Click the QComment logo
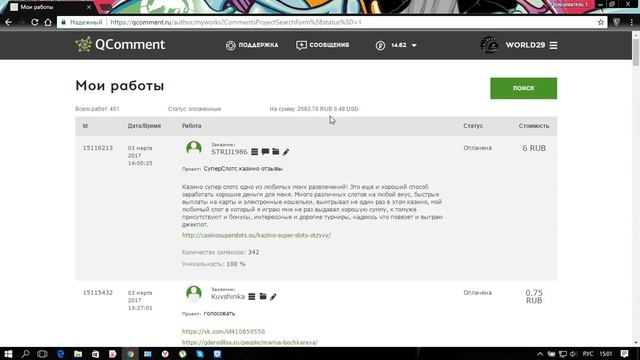Screen dimensions: 640x360 coord(120,44)
